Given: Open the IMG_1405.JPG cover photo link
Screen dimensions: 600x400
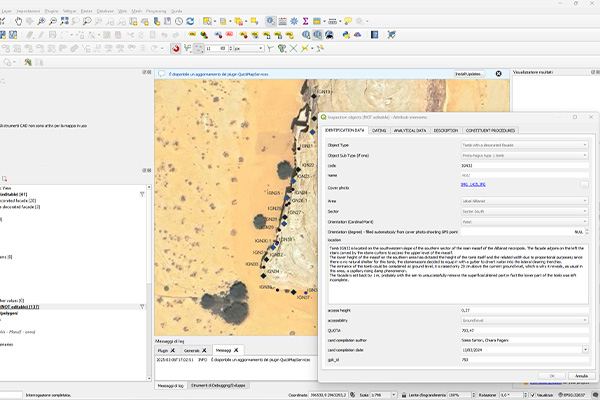Looking at the screenshot, I should pyautogui.click(x=473, y=185).
